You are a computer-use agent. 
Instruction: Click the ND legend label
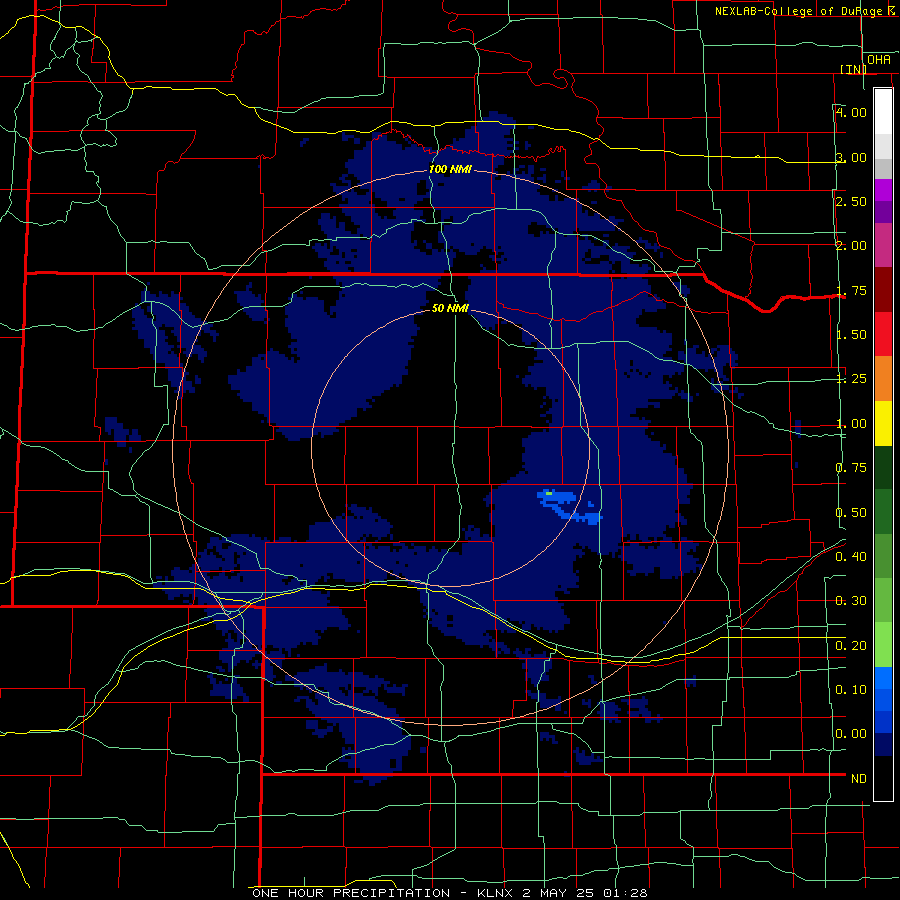click(x=859, y=779)
